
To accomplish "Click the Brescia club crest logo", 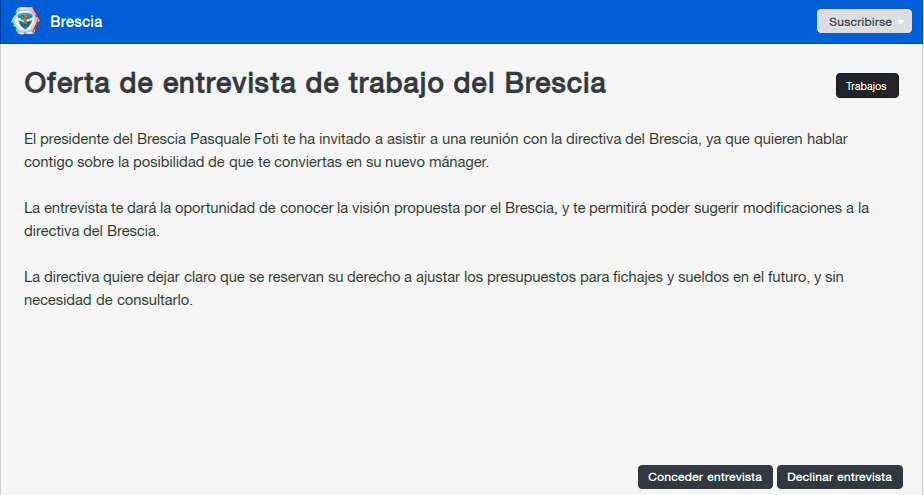I will (x=25, y=21).
